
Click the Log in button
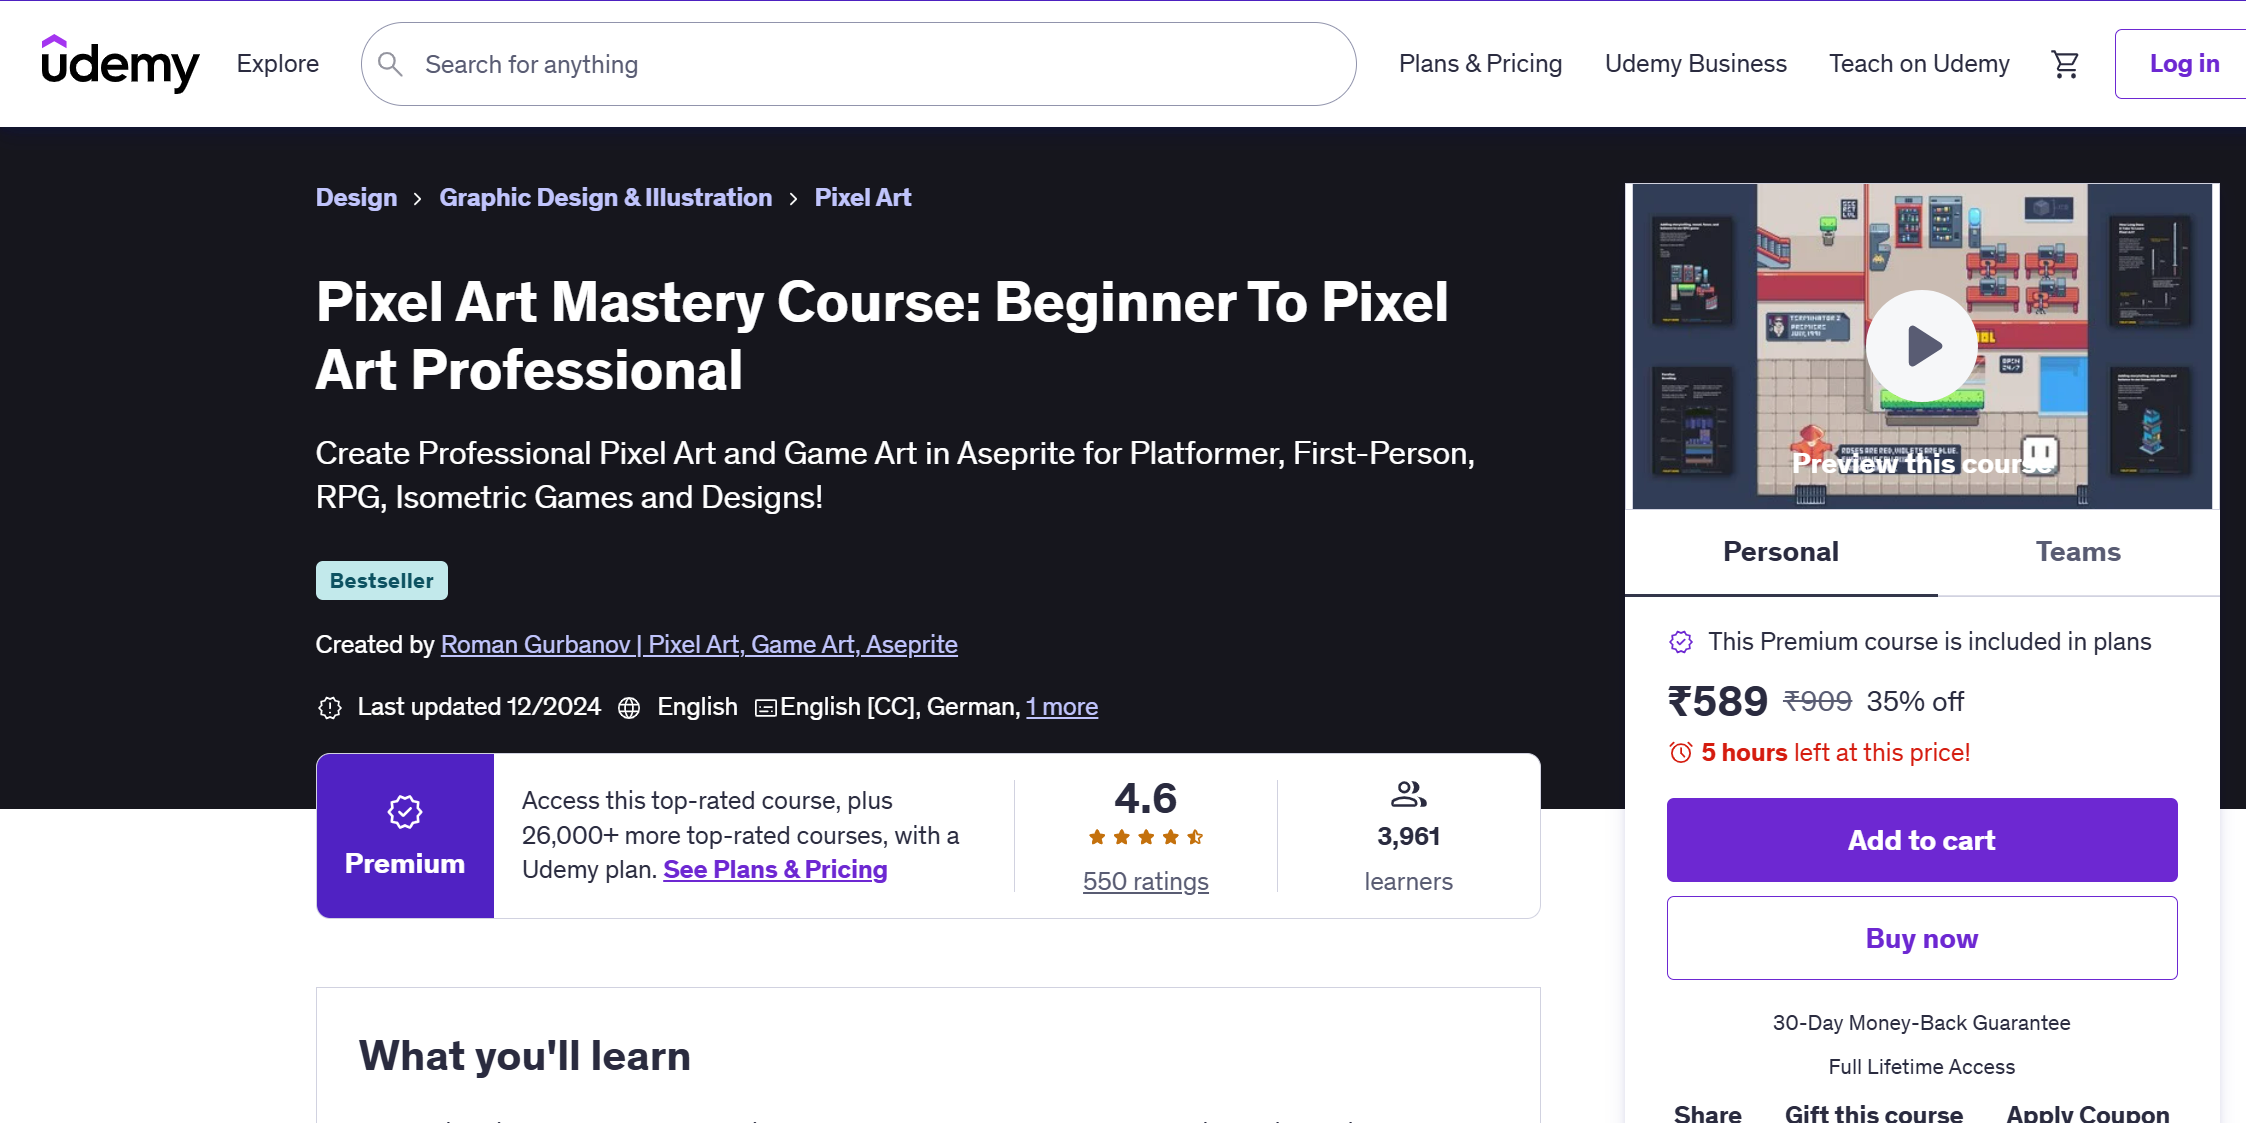[x=2184, y=64]
